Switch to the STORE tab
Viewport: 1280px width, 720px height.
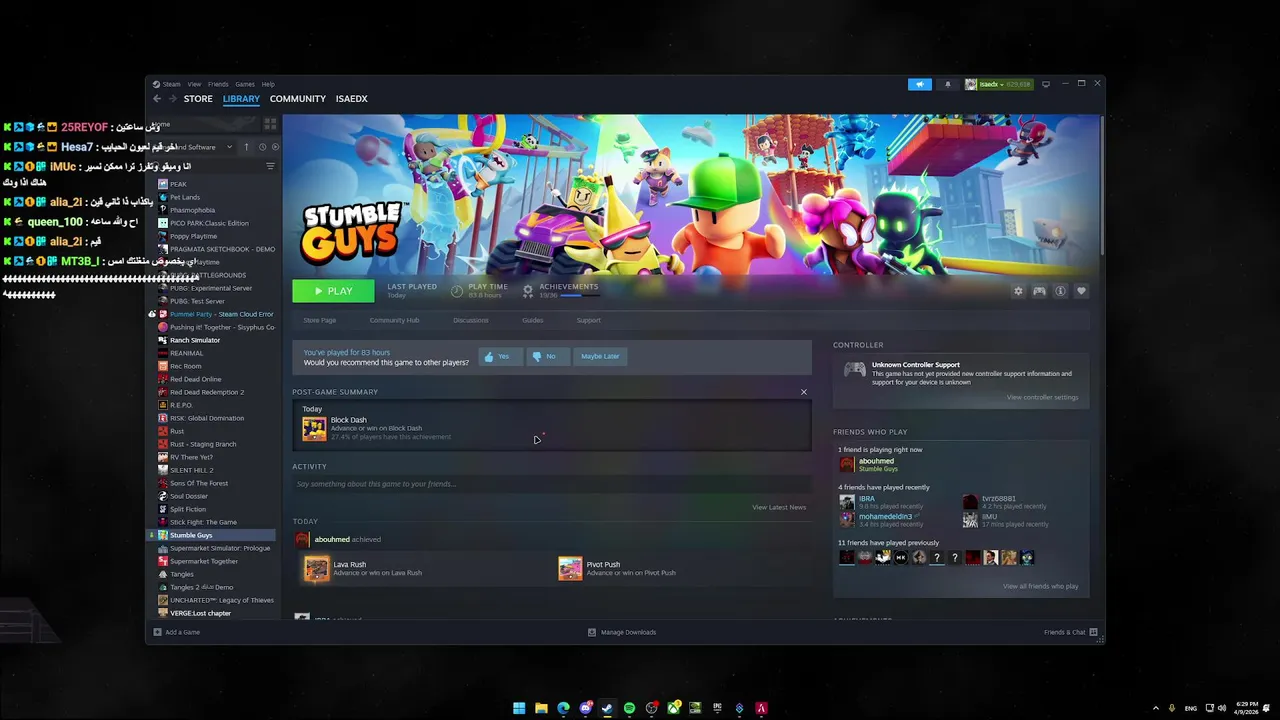point(198,99)
